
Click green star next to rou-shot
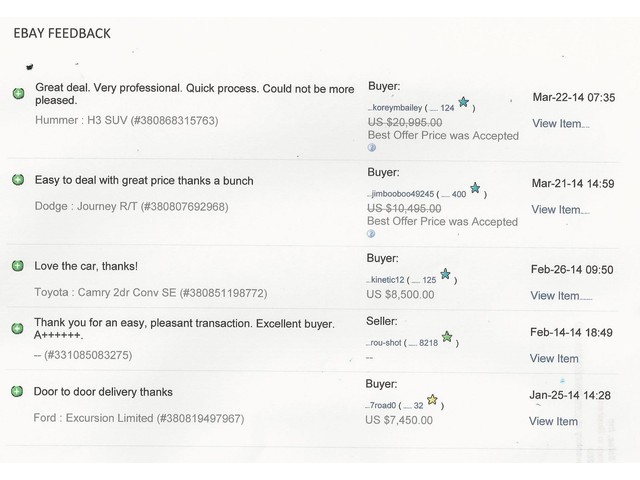click(x=447, y=337)
